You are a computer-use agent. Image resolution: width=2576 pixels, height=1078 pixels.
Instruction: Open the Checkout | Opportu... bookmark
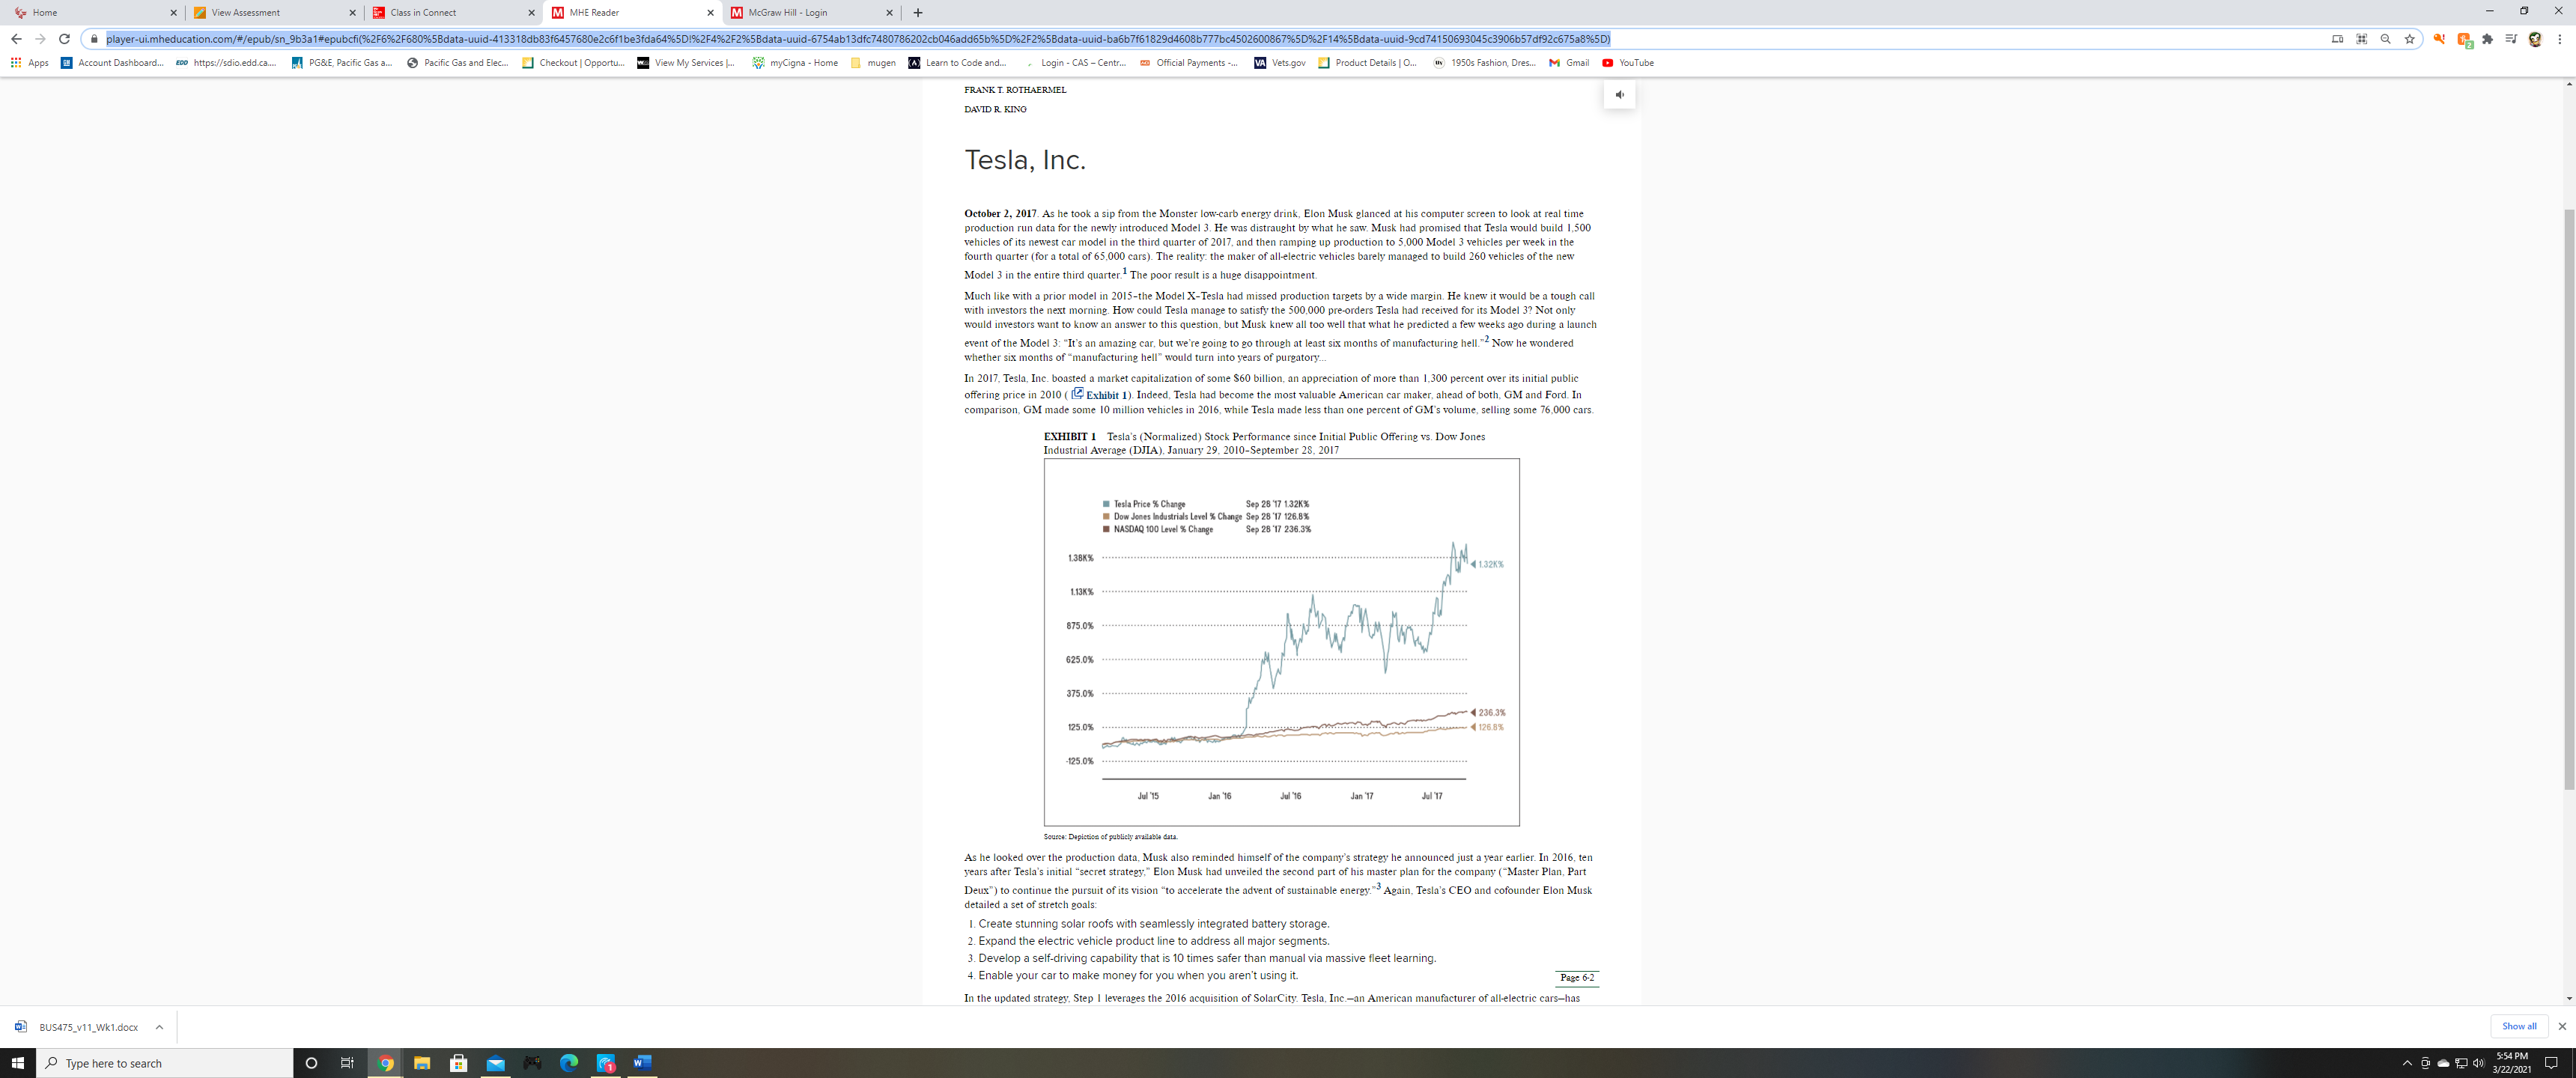573,63
